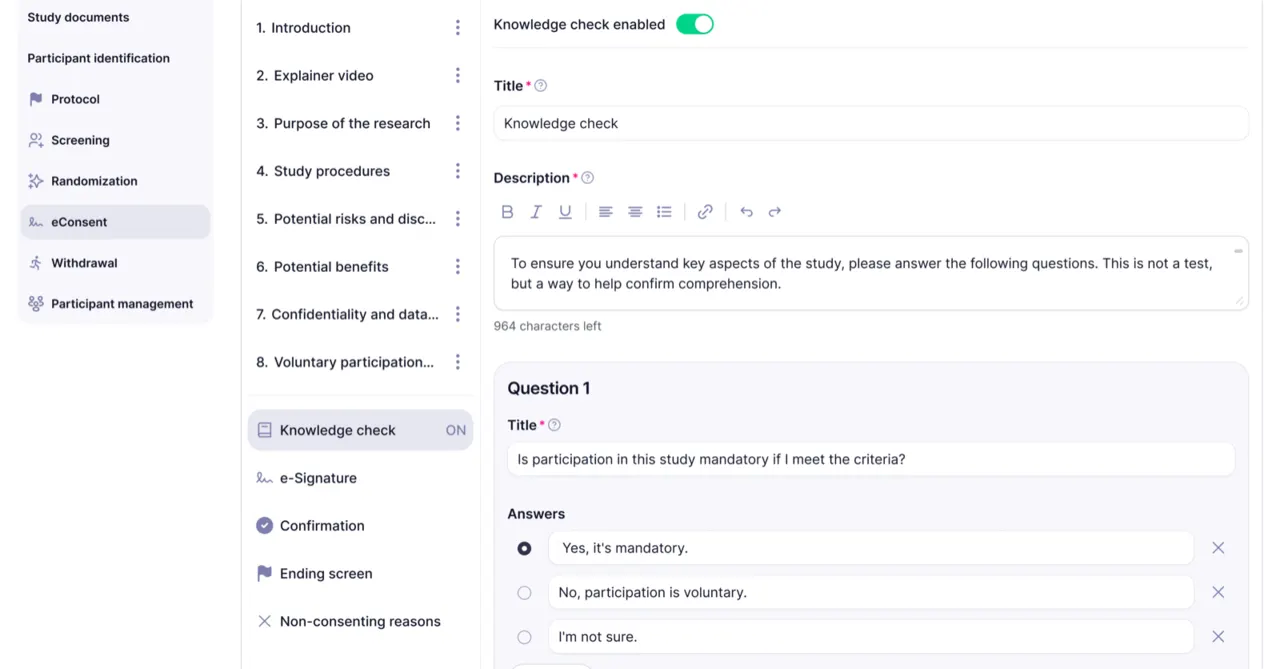This screenshot has height=669, width=1280.
Task: Click the Protocol flag icon
Action: pos(36,99)
